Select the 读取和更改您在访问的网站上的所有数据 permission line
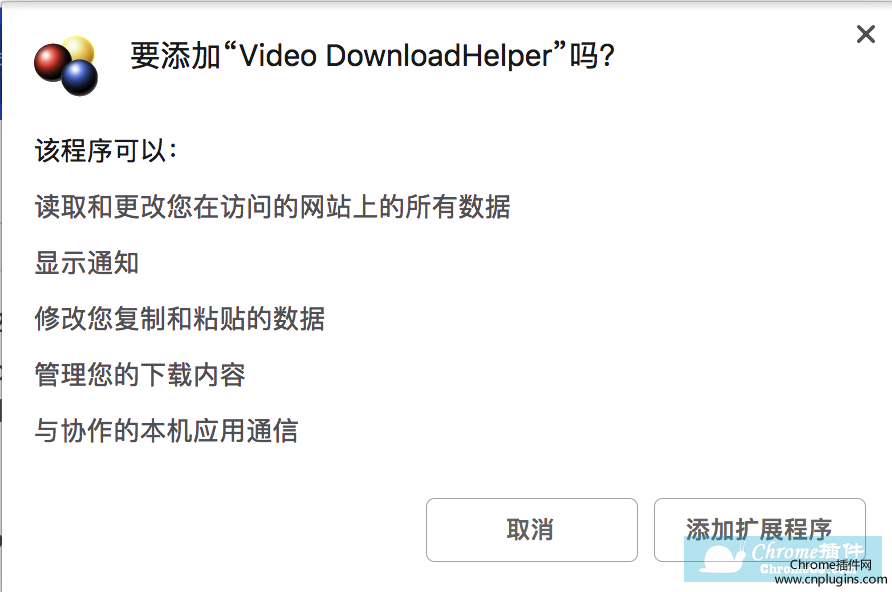This screenshot has height=592, width=892. pyautogui.click(x=272, y=206)
